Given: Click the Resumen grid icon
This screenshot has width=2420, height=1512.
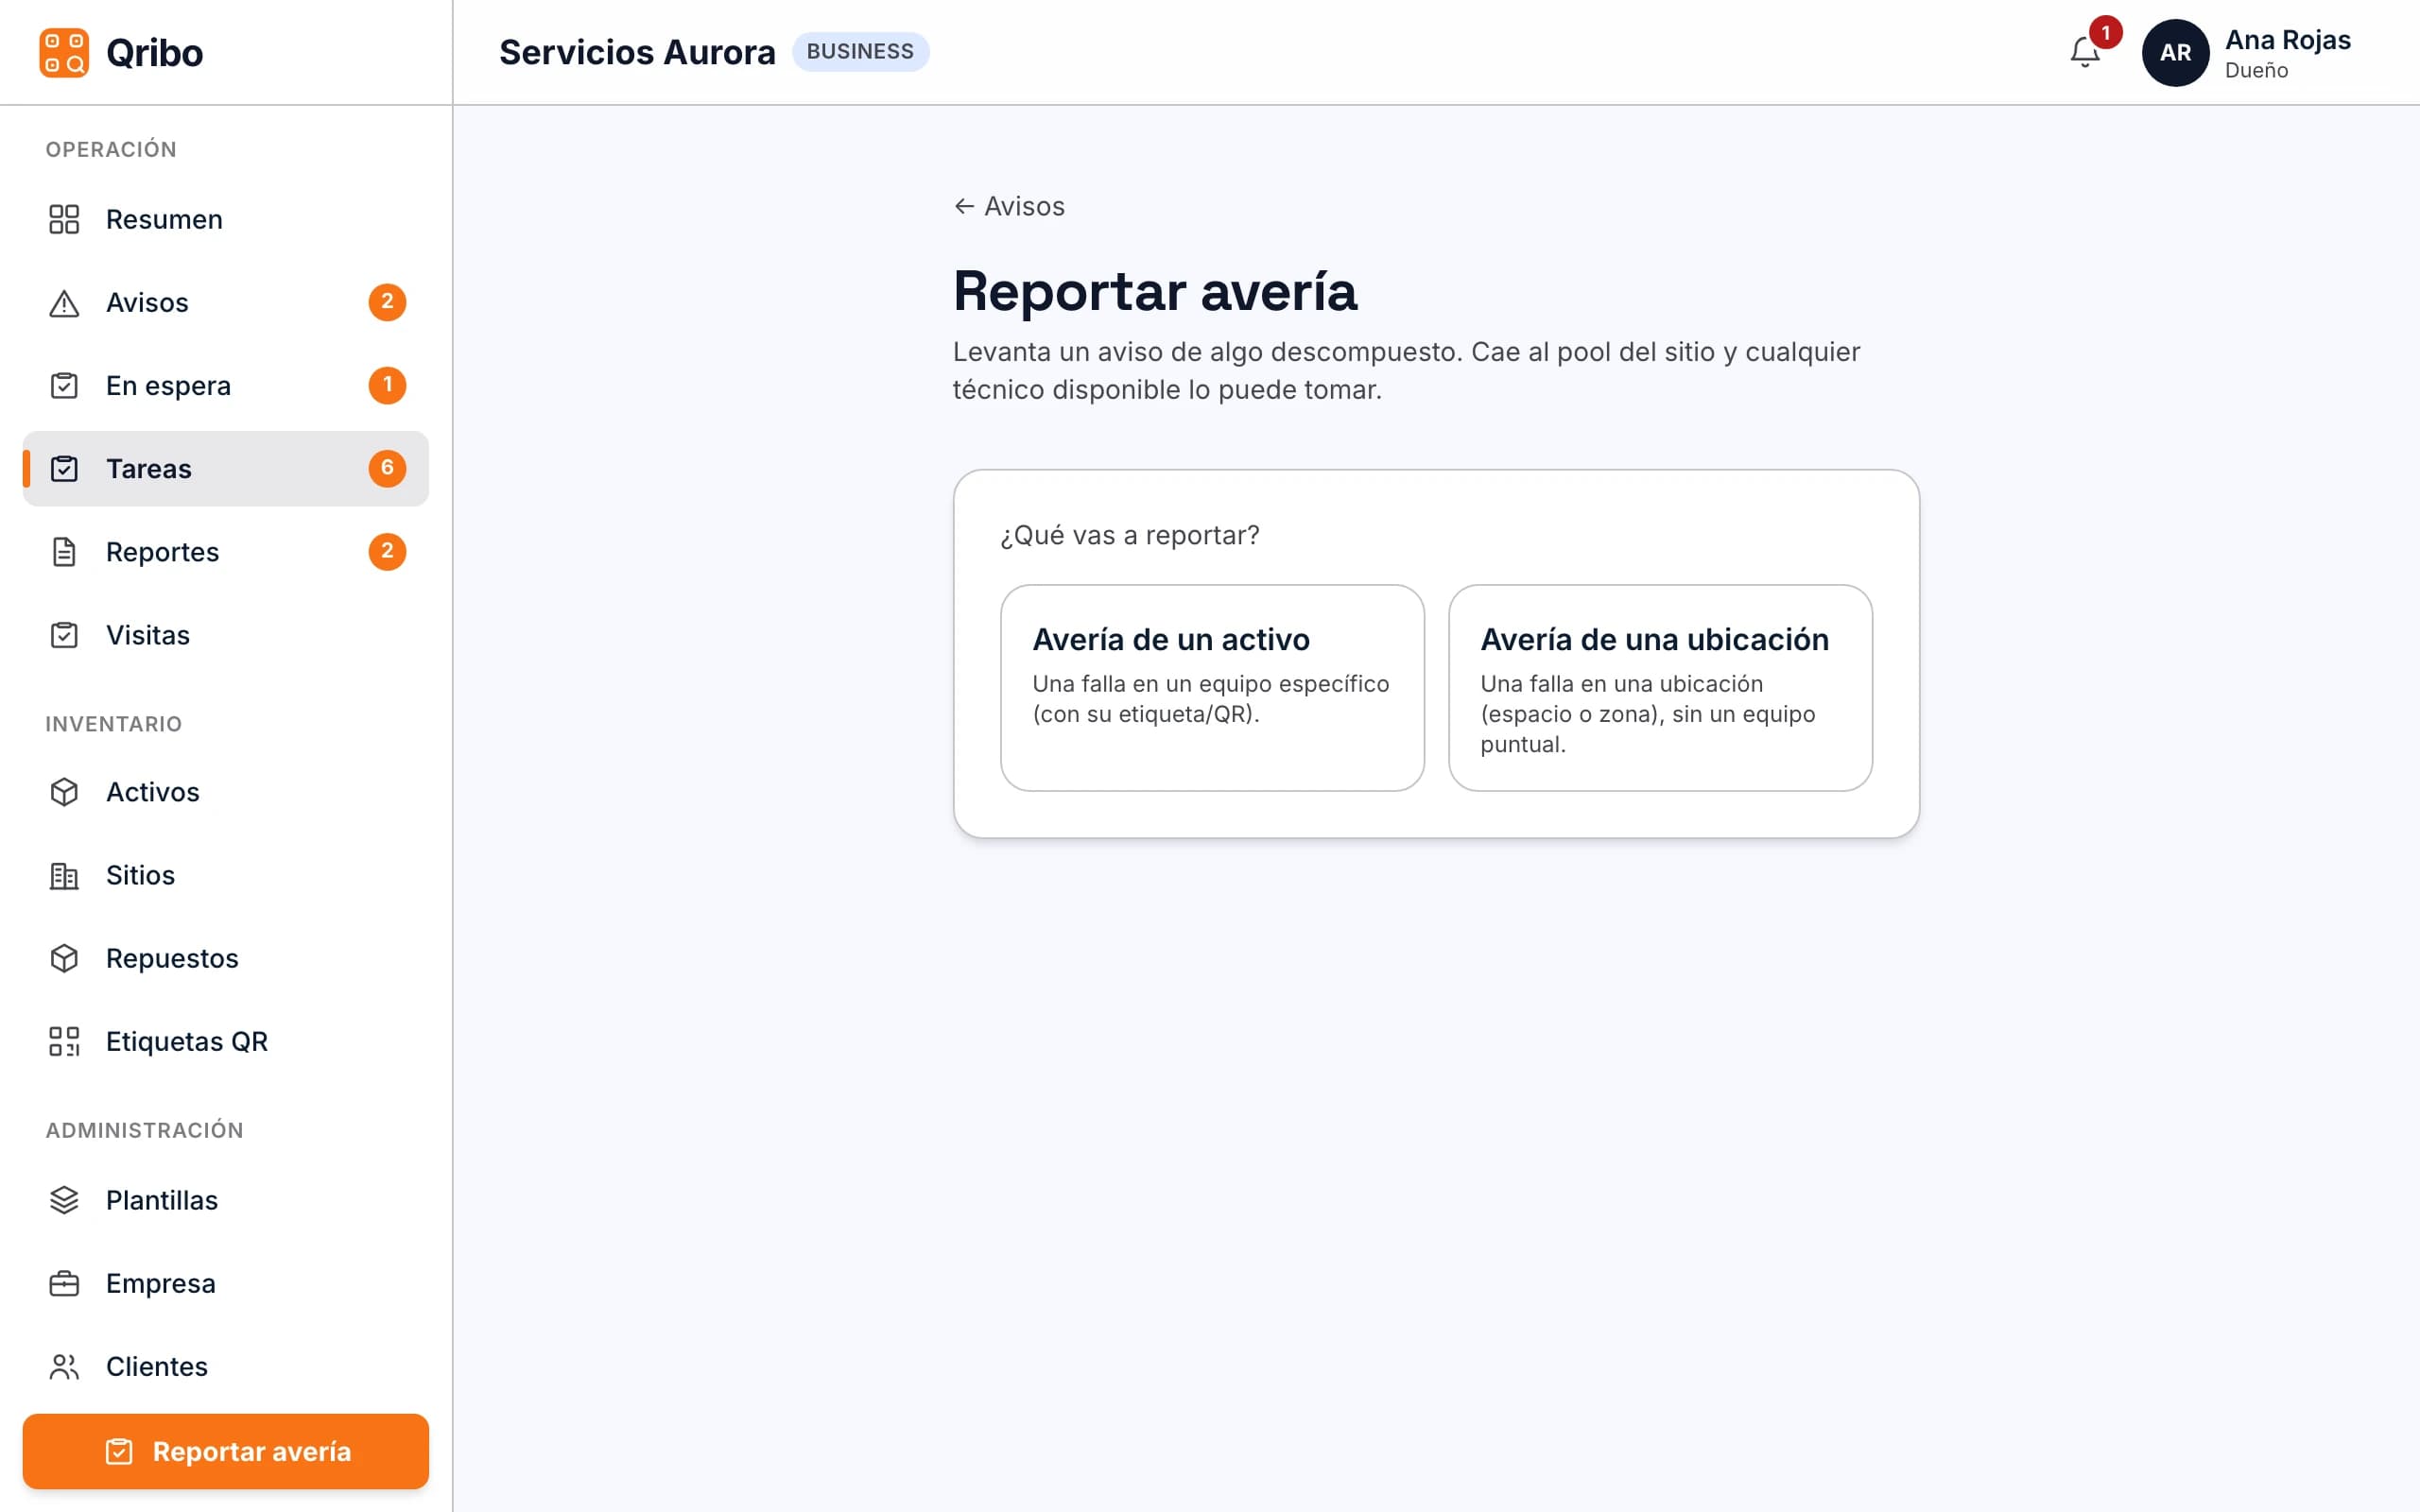Looking at the screenshot, I should click(x=64, y=219).
